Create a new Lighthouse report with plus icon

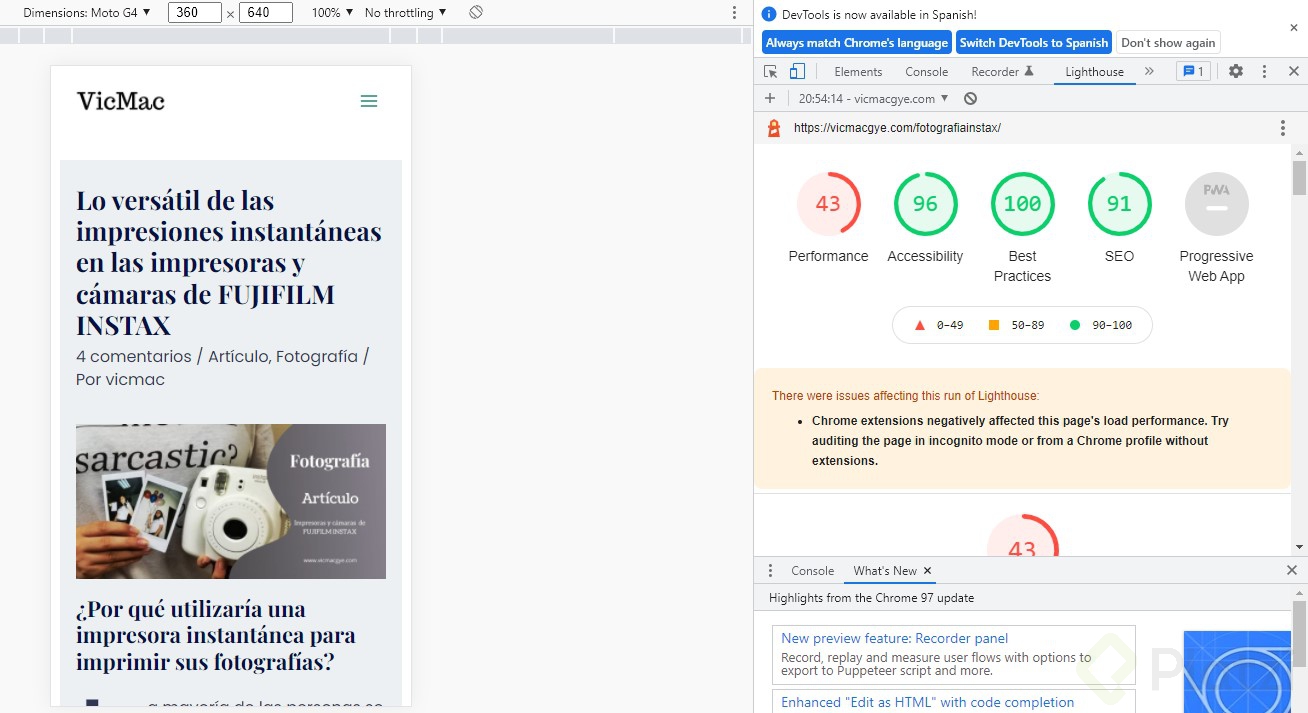point(768,98)
